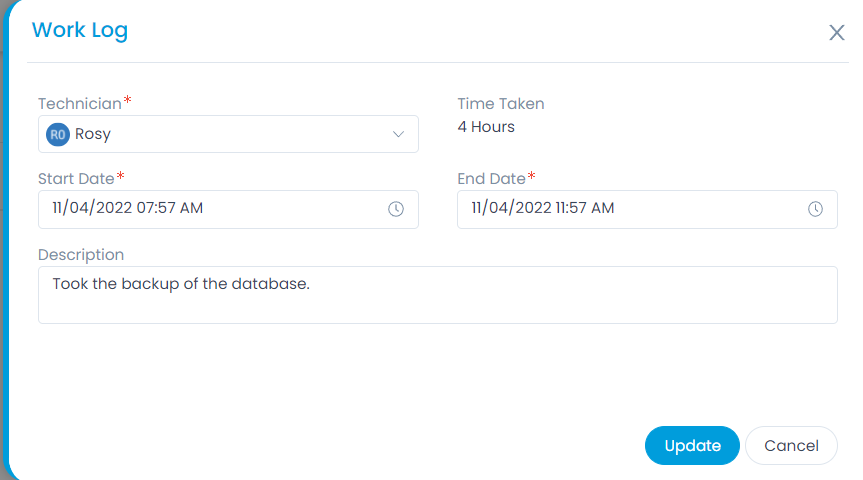Click the End Date label
This screenshot has height=480, width=863.
tap(491, 179)
